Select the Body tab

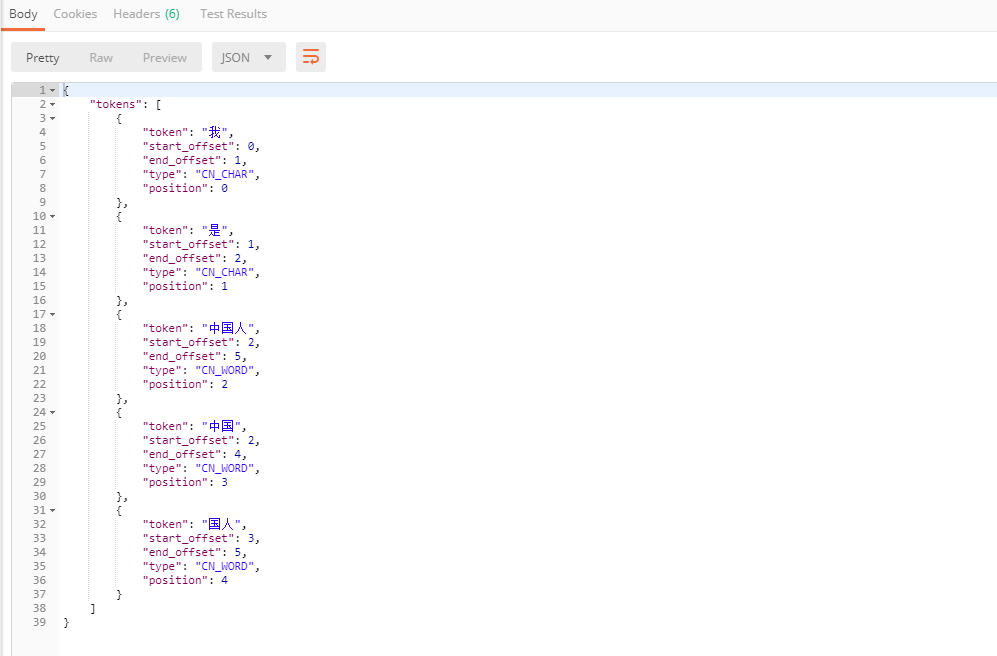[23, 14]
